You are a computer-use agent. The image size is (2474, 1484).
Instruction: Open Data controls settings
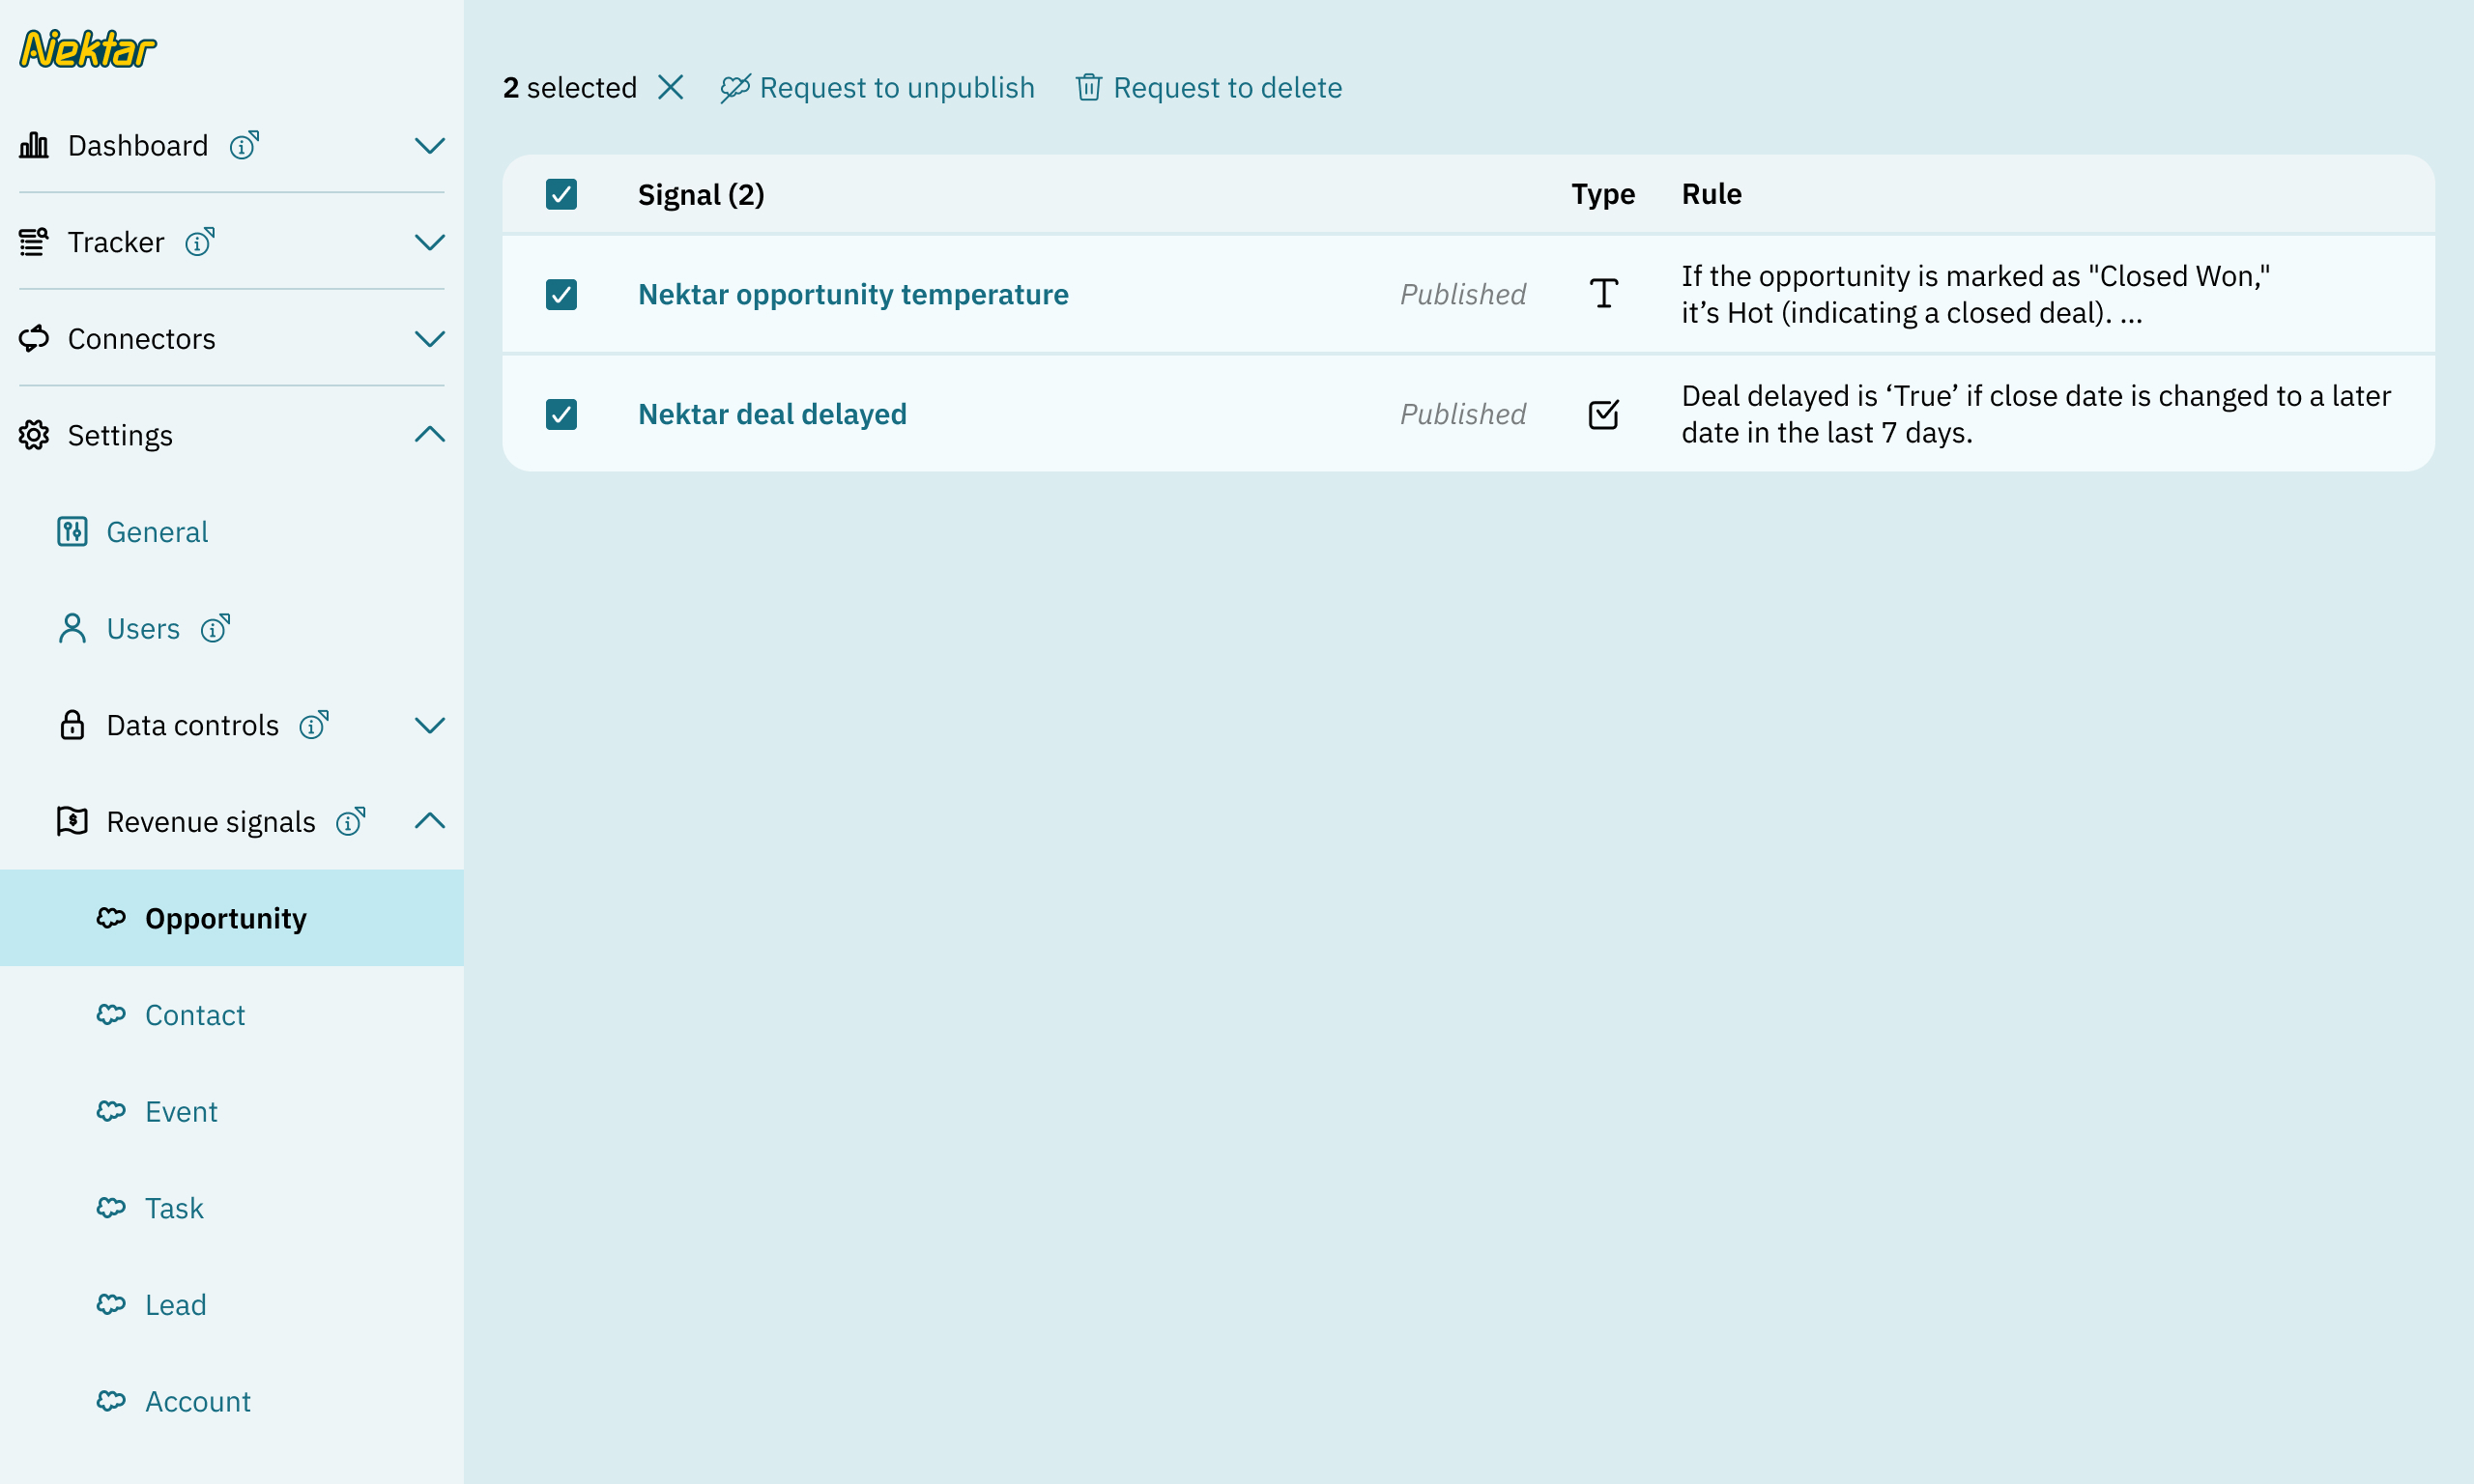[193, 725]
